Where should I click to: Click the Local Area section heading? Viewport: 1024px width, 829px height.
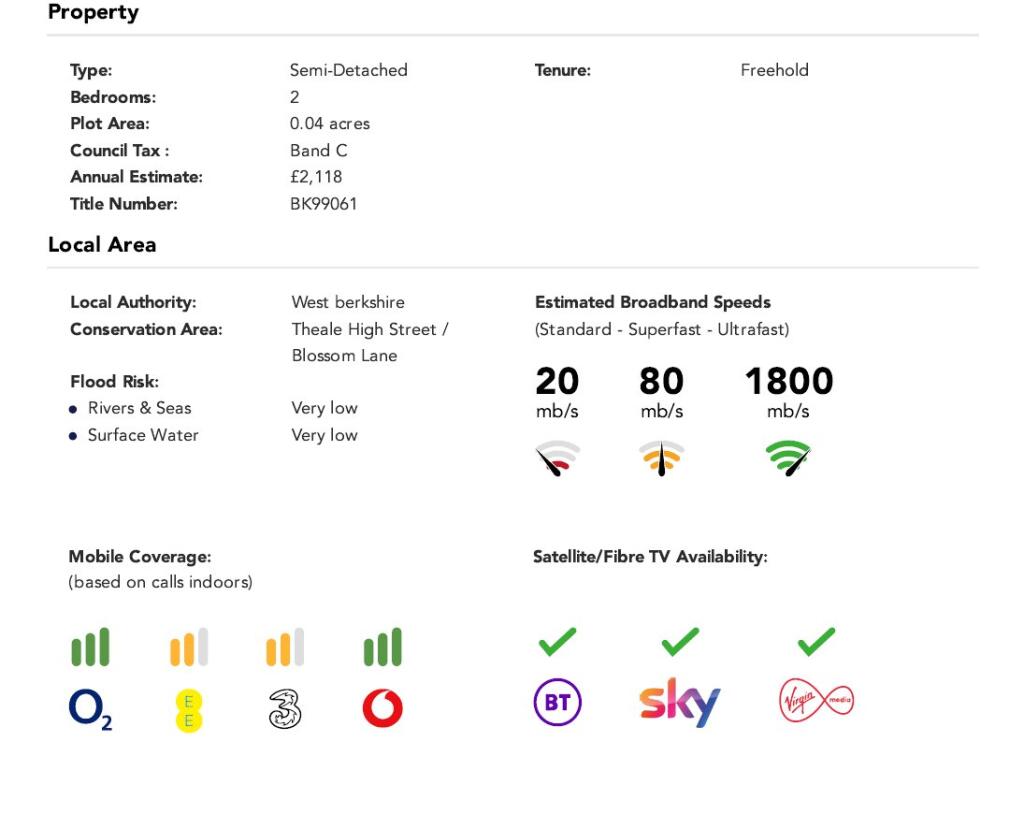click(102, 245)
